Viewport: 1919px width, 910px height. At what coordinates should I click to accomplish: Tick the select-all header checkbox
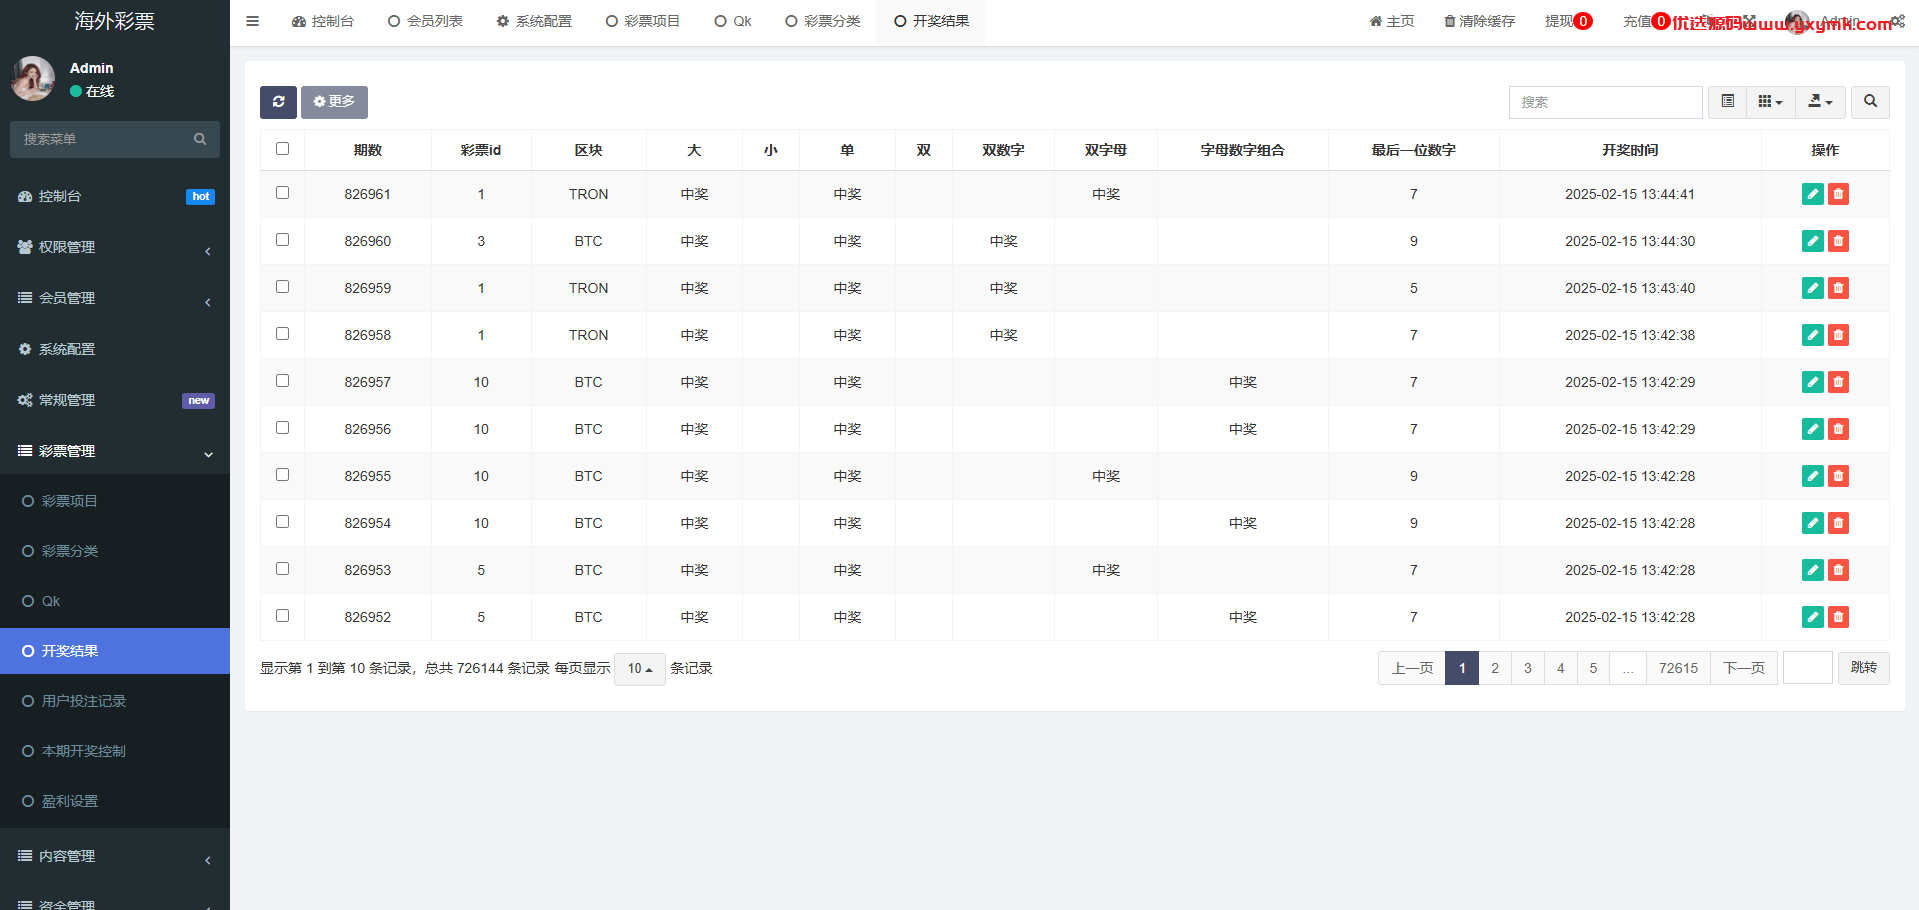282,149
